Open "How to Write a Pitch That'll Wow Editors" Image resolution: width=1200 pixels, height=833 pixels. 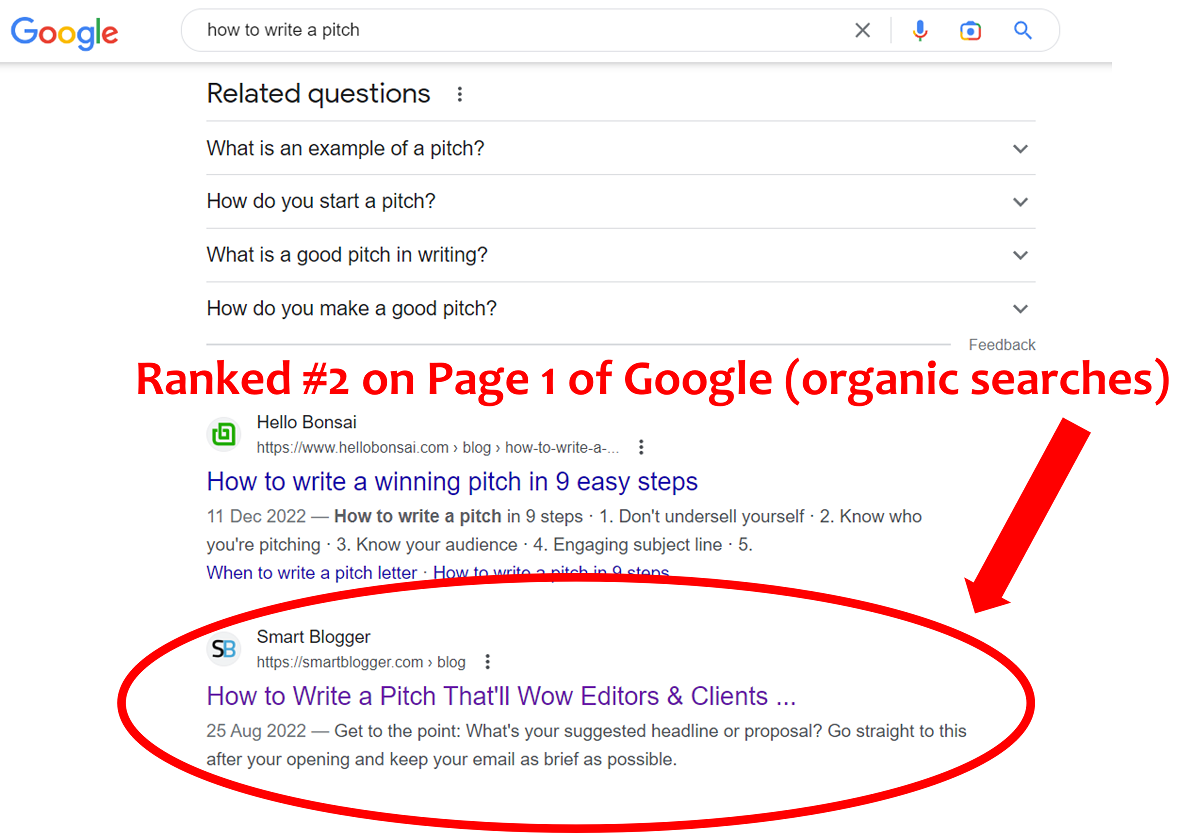[501, 696]
